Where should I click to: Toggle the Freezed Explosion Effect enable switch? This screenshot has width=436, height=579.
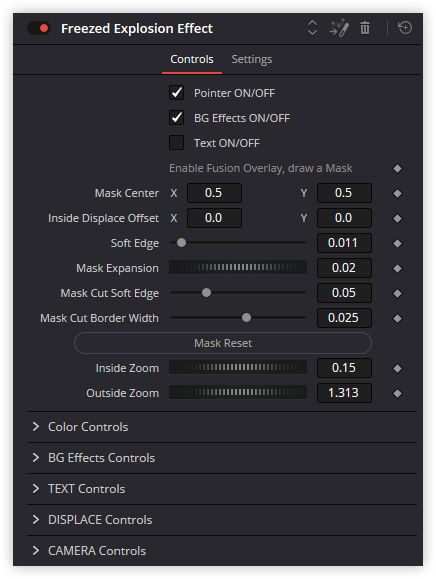[39, 28]
